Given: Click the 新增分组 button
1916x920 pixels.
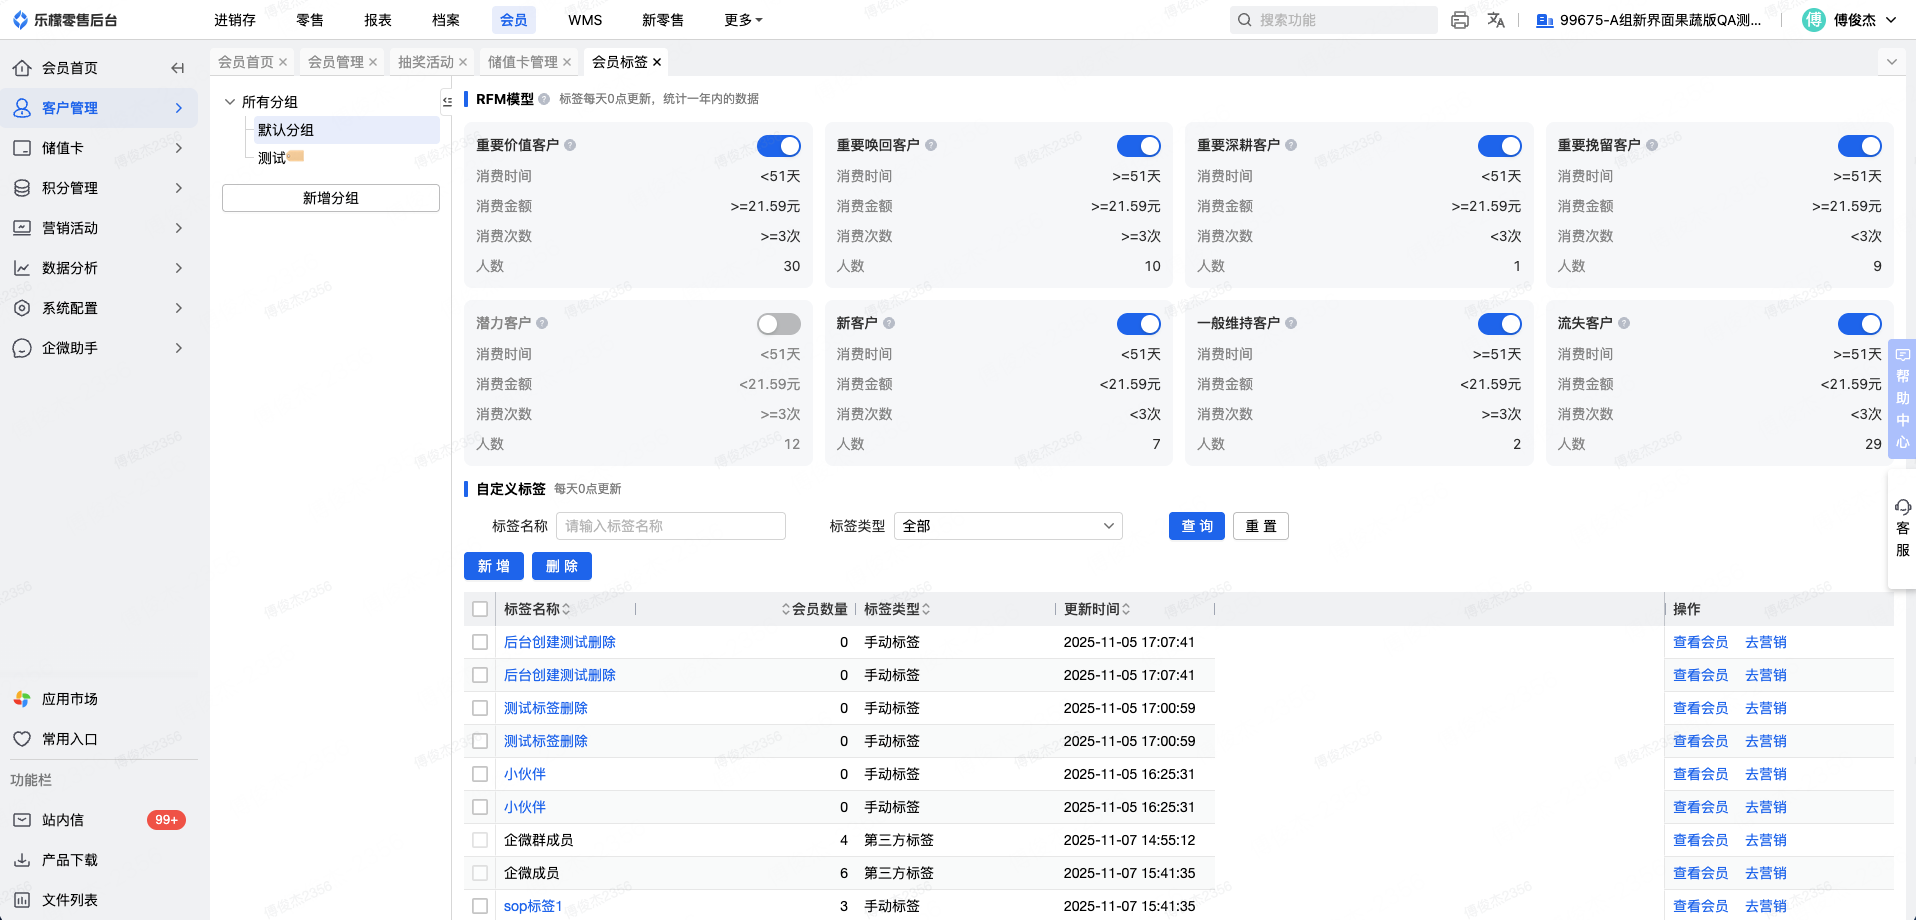Looking at the screenshot, I should (x=331, y=198).
